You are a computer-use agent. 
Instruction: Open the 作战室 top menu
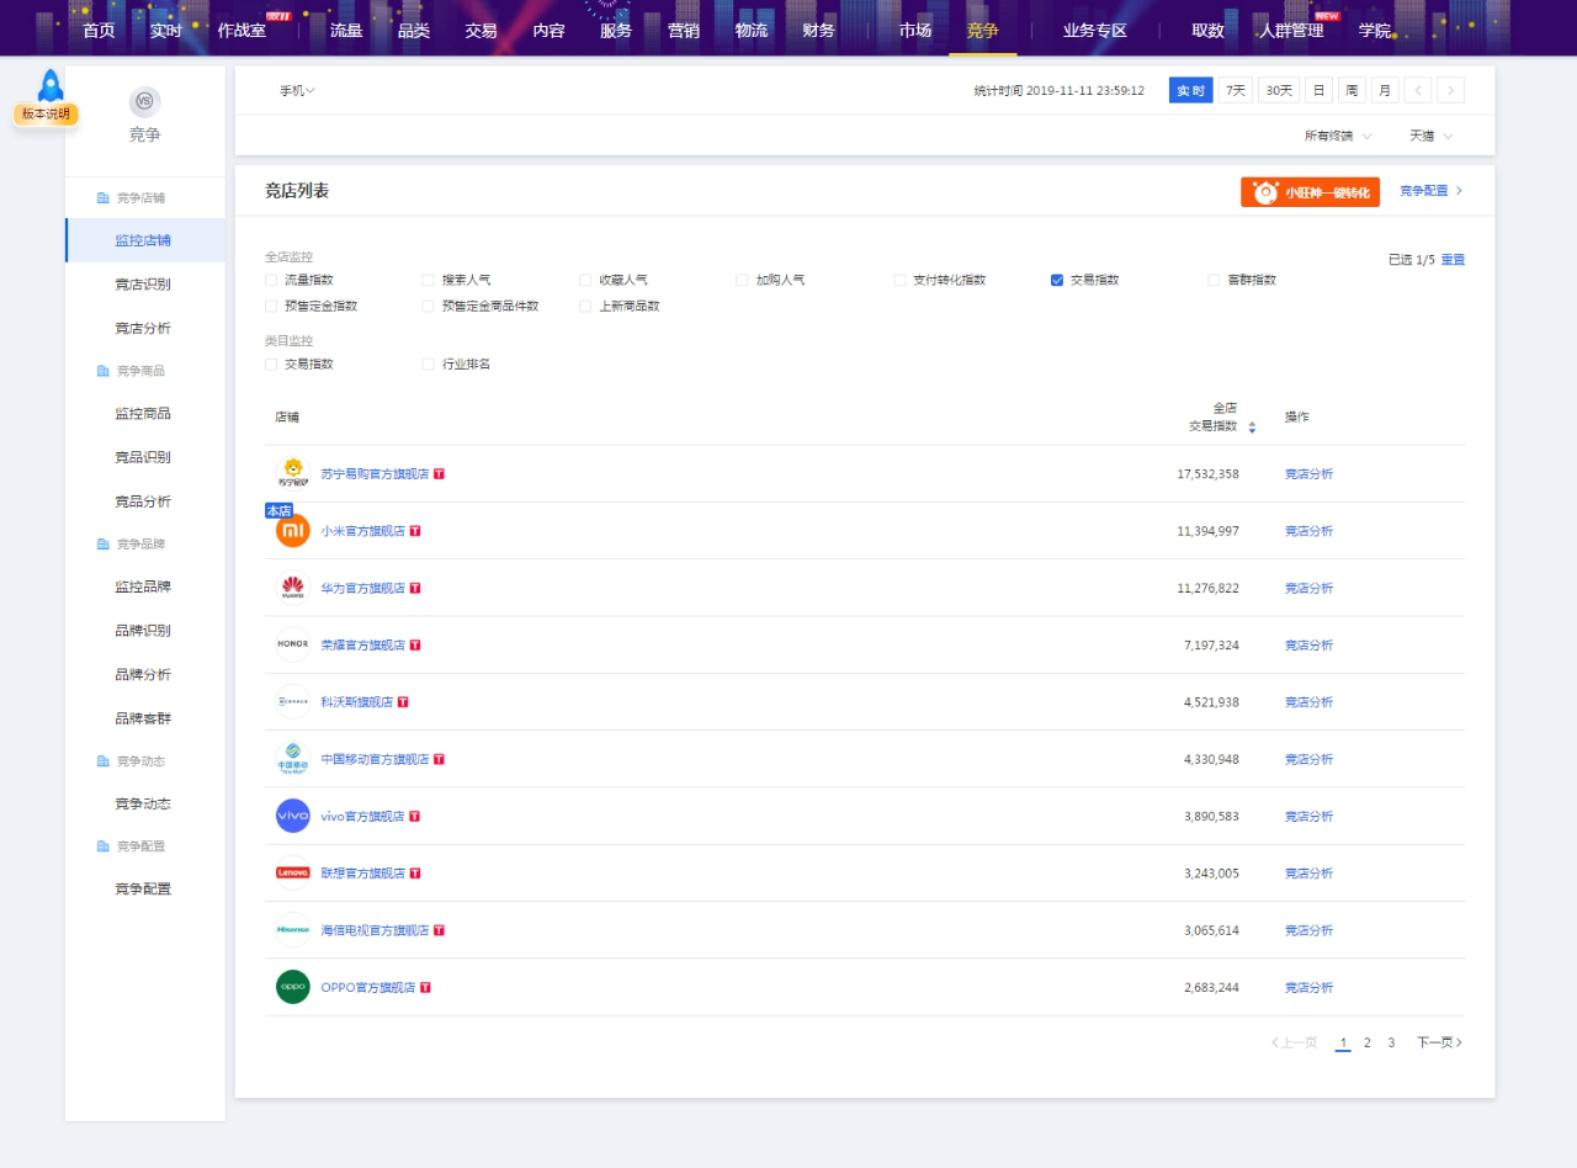(242, 30)
